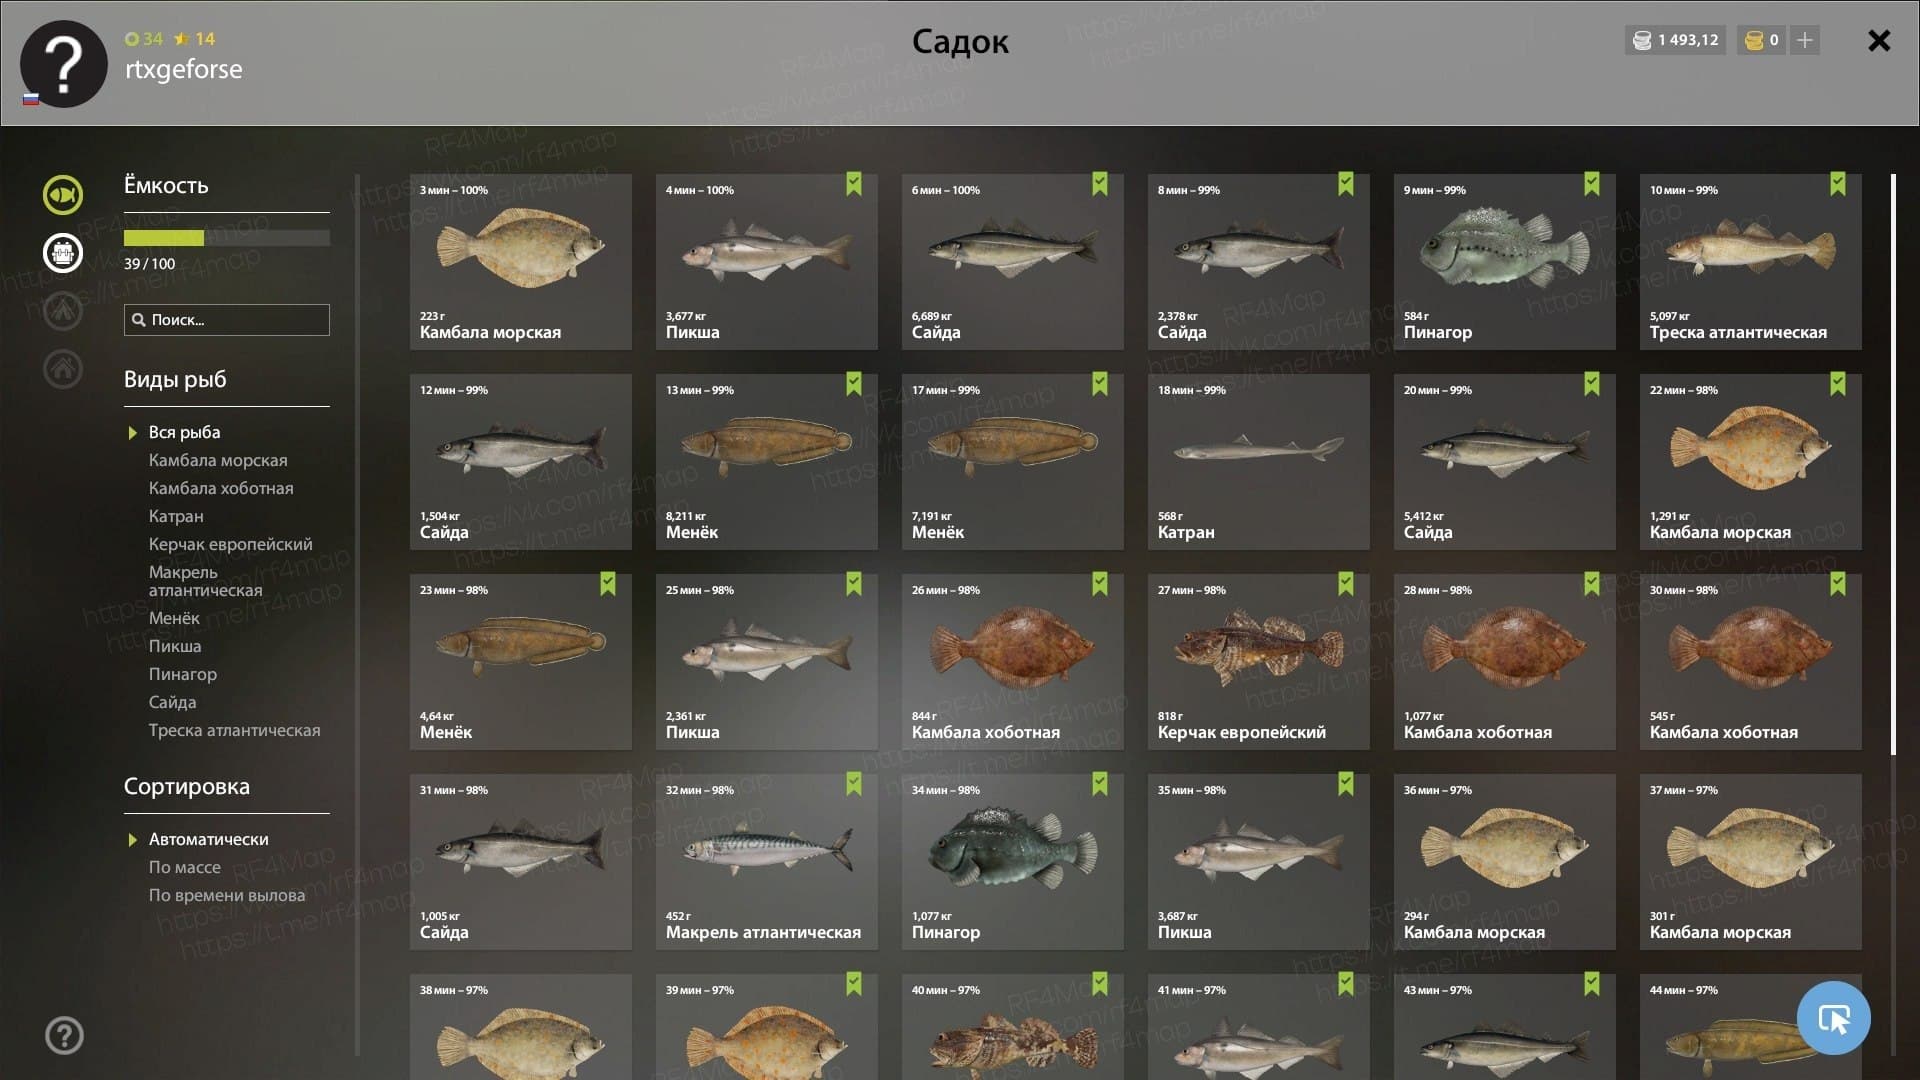Toggle bookmark on Пинагор 584 г card

point(1591,184)
